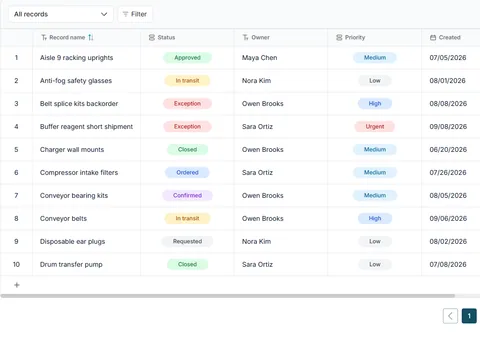Open record Buffer reagent short shipment
The width and height of the screenshot is (480, 360).
(x=86, y=127)
